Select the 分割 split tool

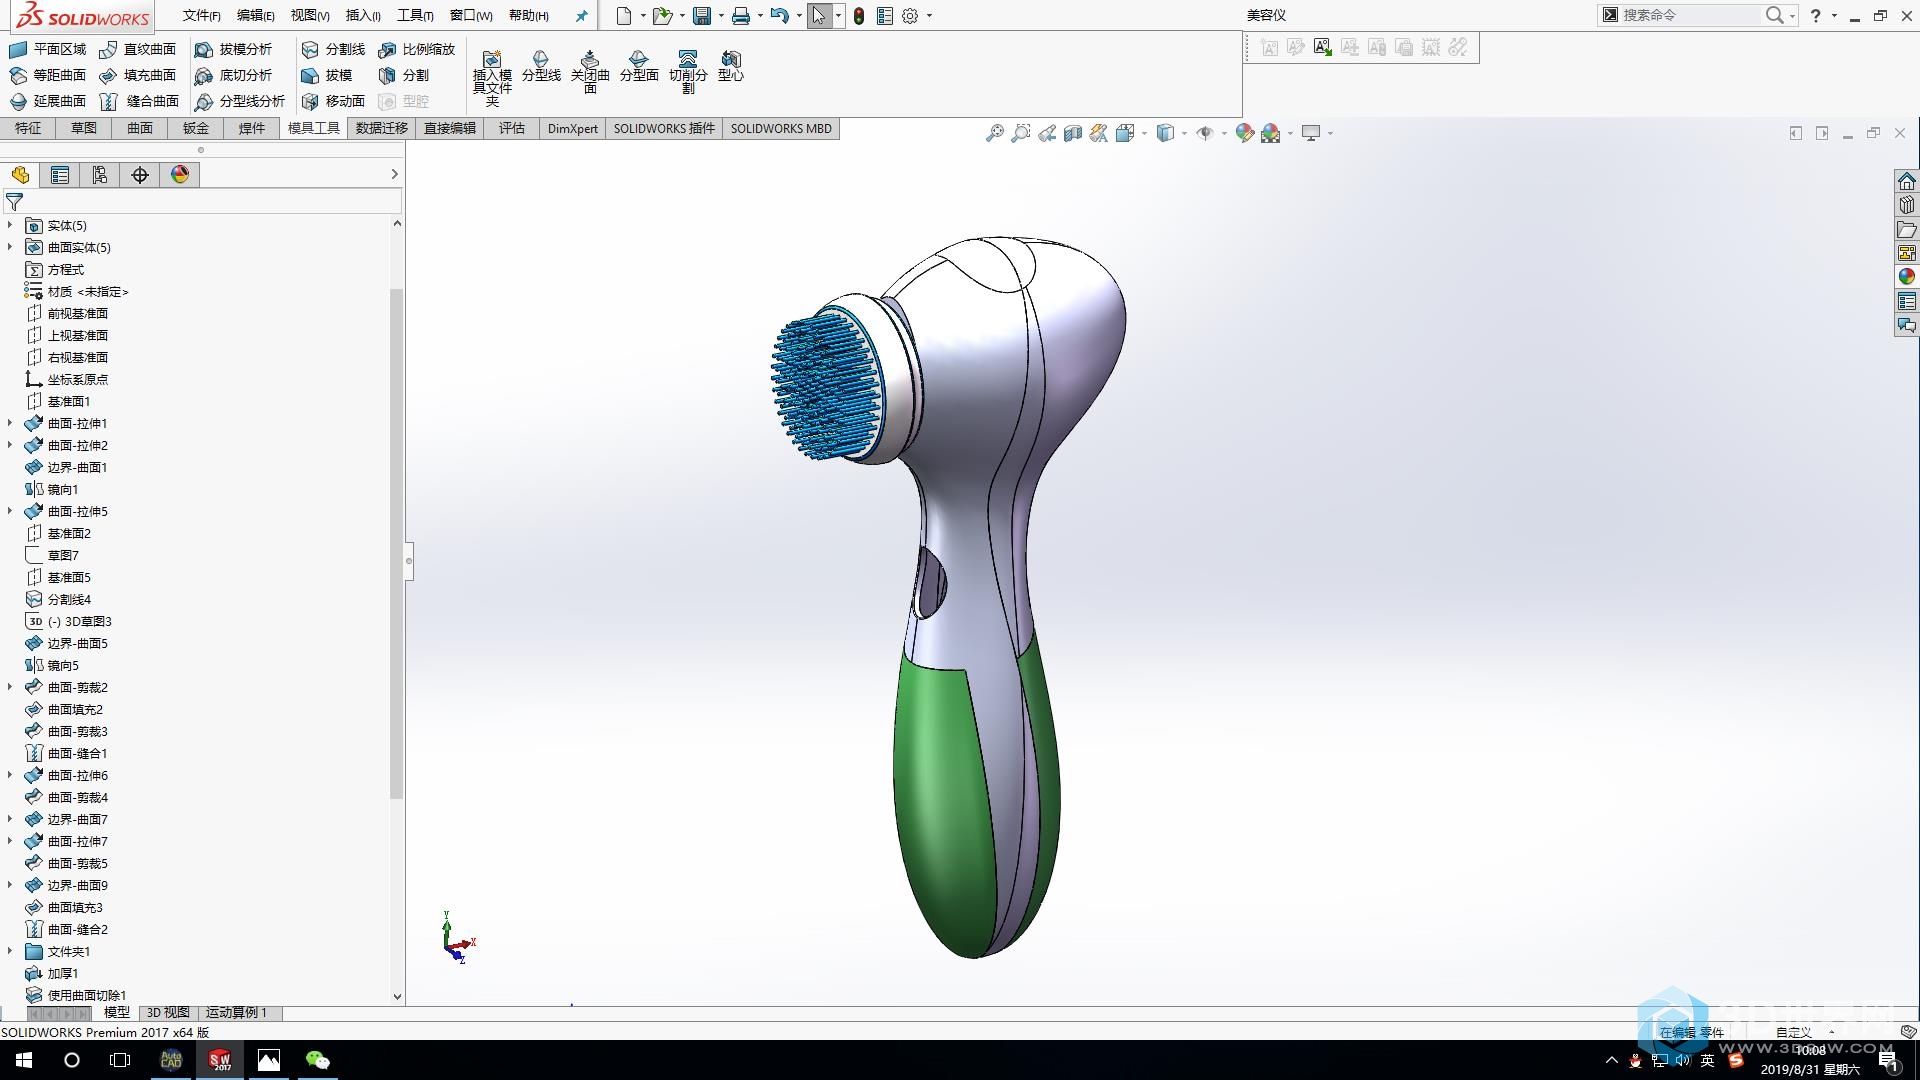tap(404, 75)
